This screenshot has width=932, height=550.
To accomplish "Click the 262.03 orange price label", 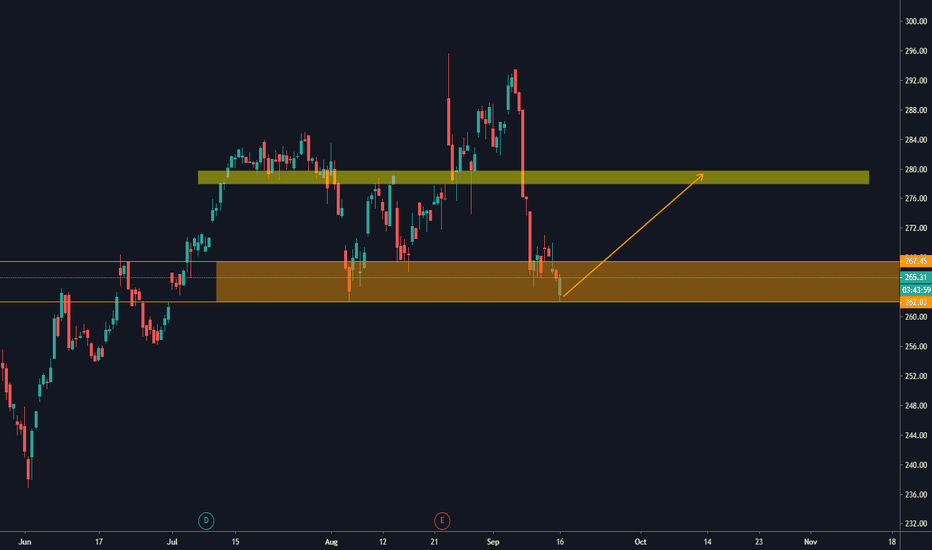I will 916,302.
